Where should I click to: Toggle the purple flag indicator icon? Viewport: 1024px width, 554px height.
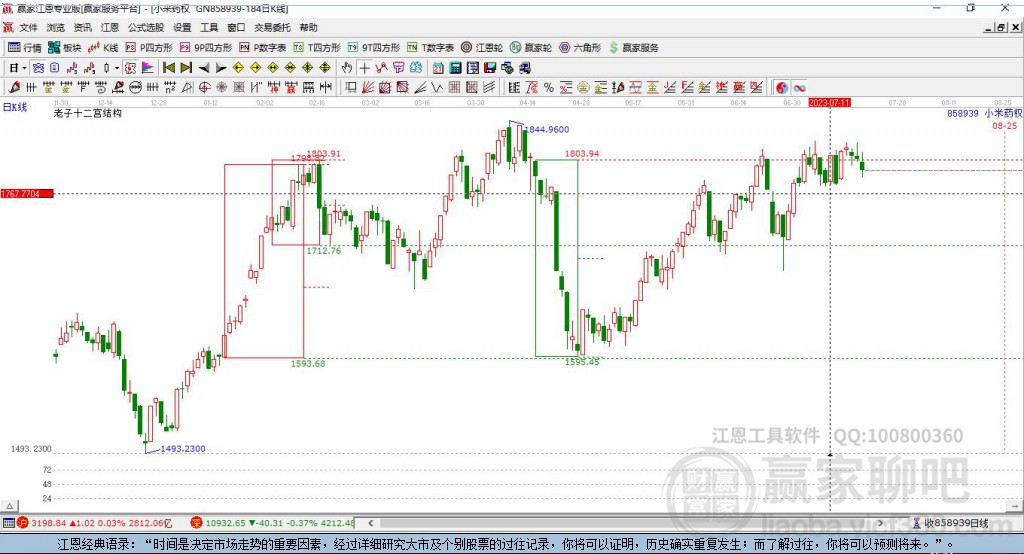click(x=148, y=68)
